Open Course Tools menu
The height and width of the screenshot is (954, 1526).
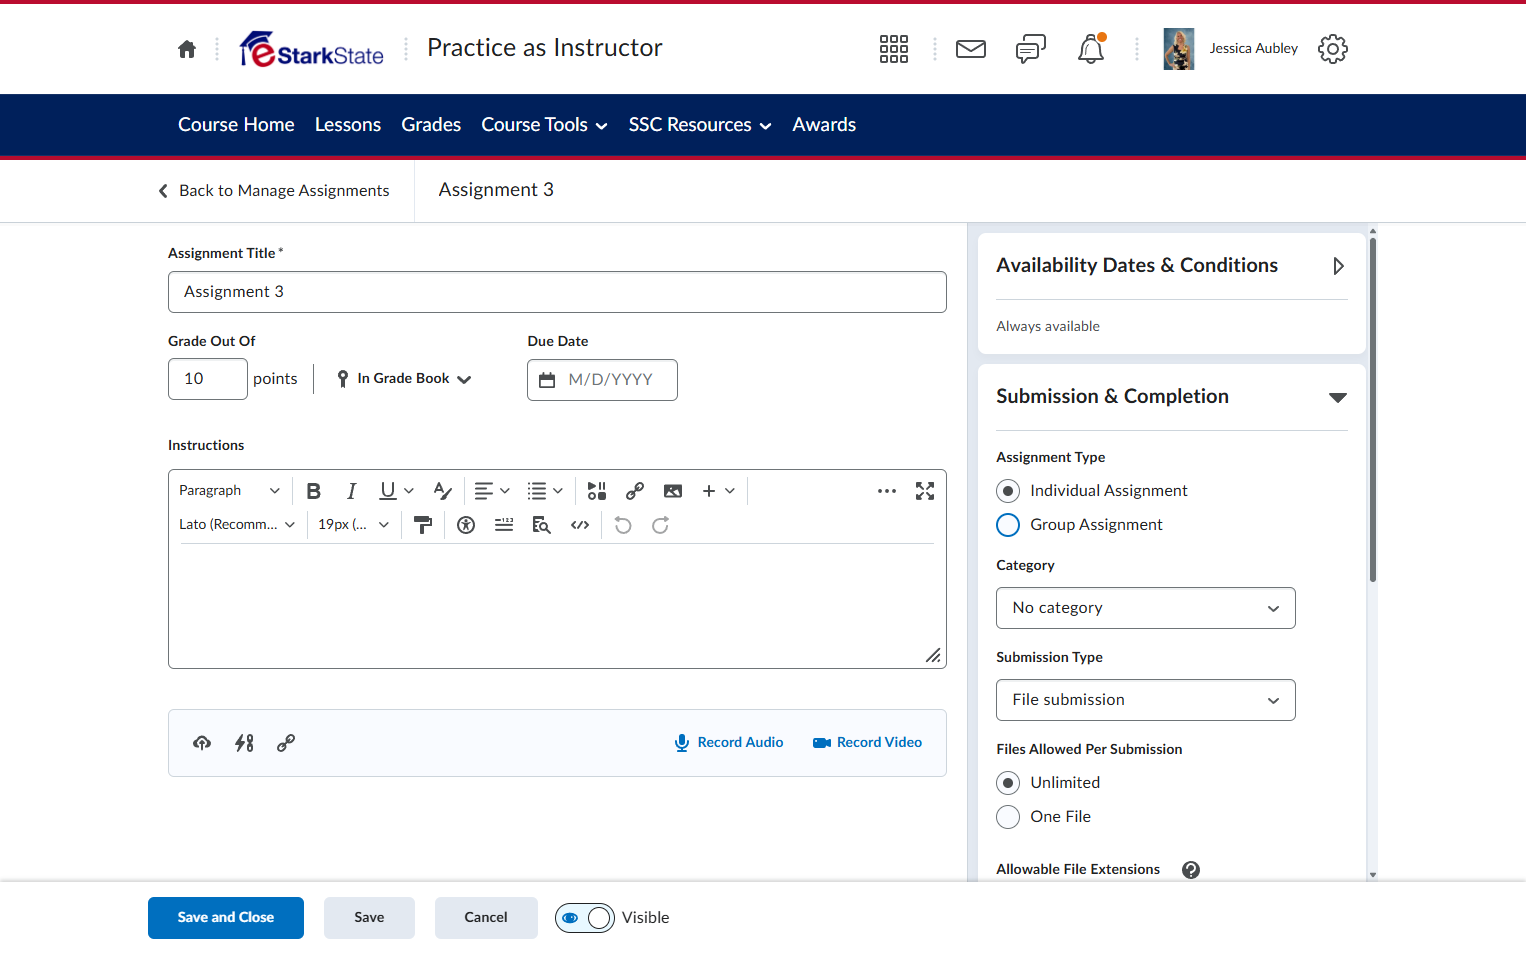pyautogui.click(x=545, y=125)
